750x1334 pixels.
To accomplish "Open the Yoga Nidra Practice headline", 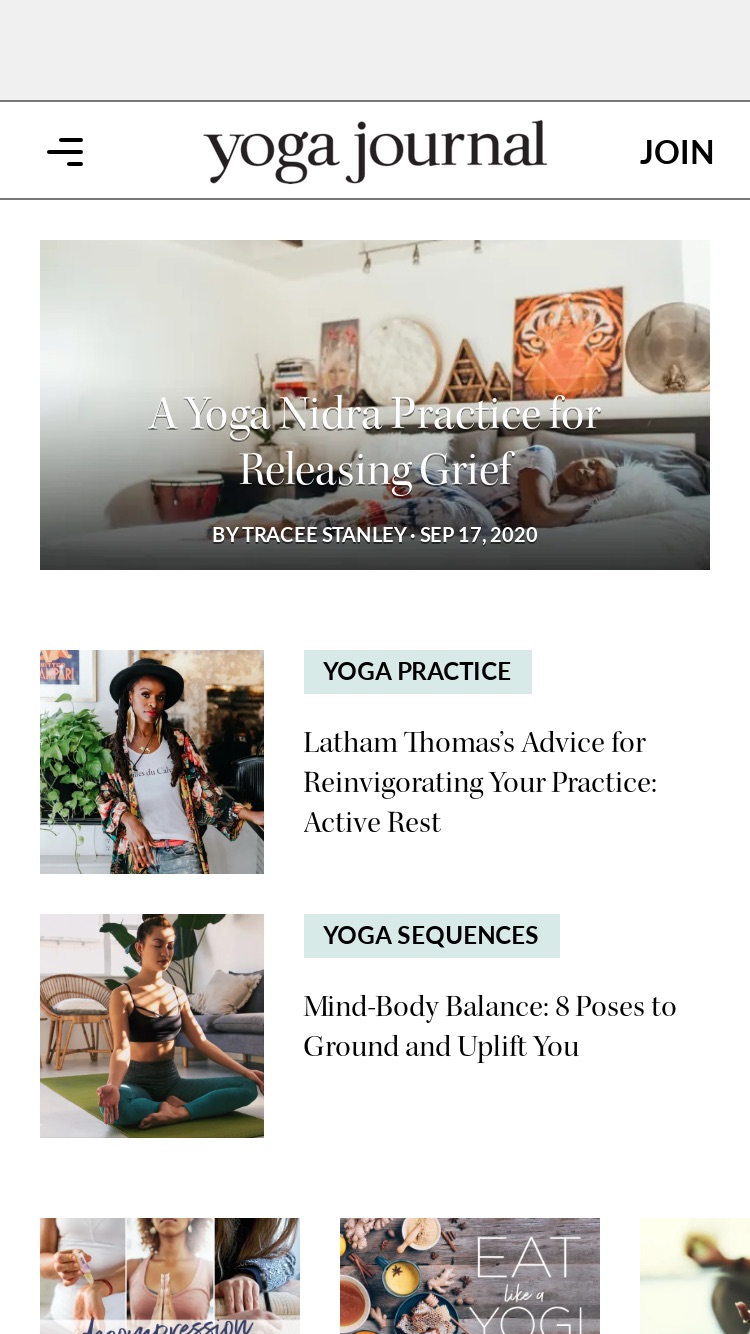I will [375, 441].
